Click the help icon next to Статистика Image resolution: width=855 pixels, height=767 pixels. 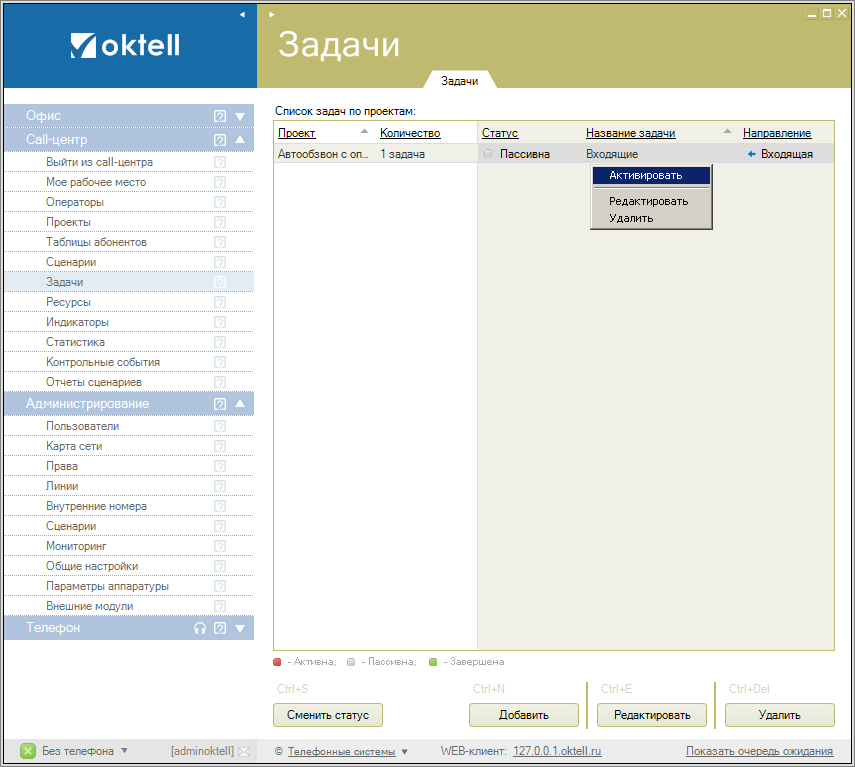coord(220,342)
